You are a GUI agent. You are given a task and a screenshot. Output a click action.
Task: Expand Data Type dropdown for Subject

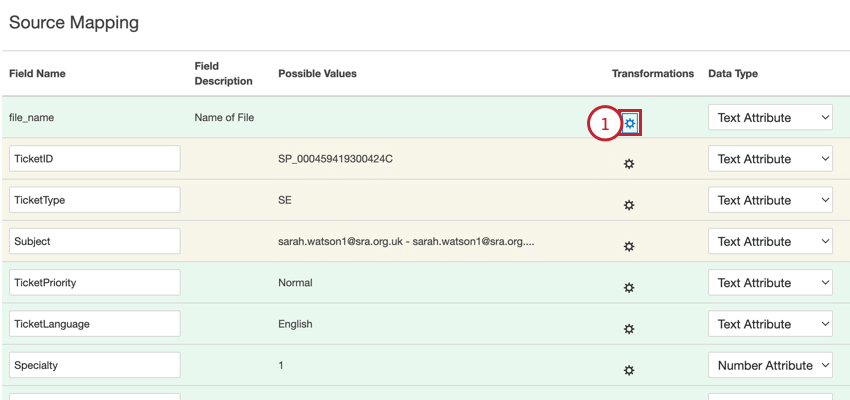pyautogui.click(x=770, y=241)
